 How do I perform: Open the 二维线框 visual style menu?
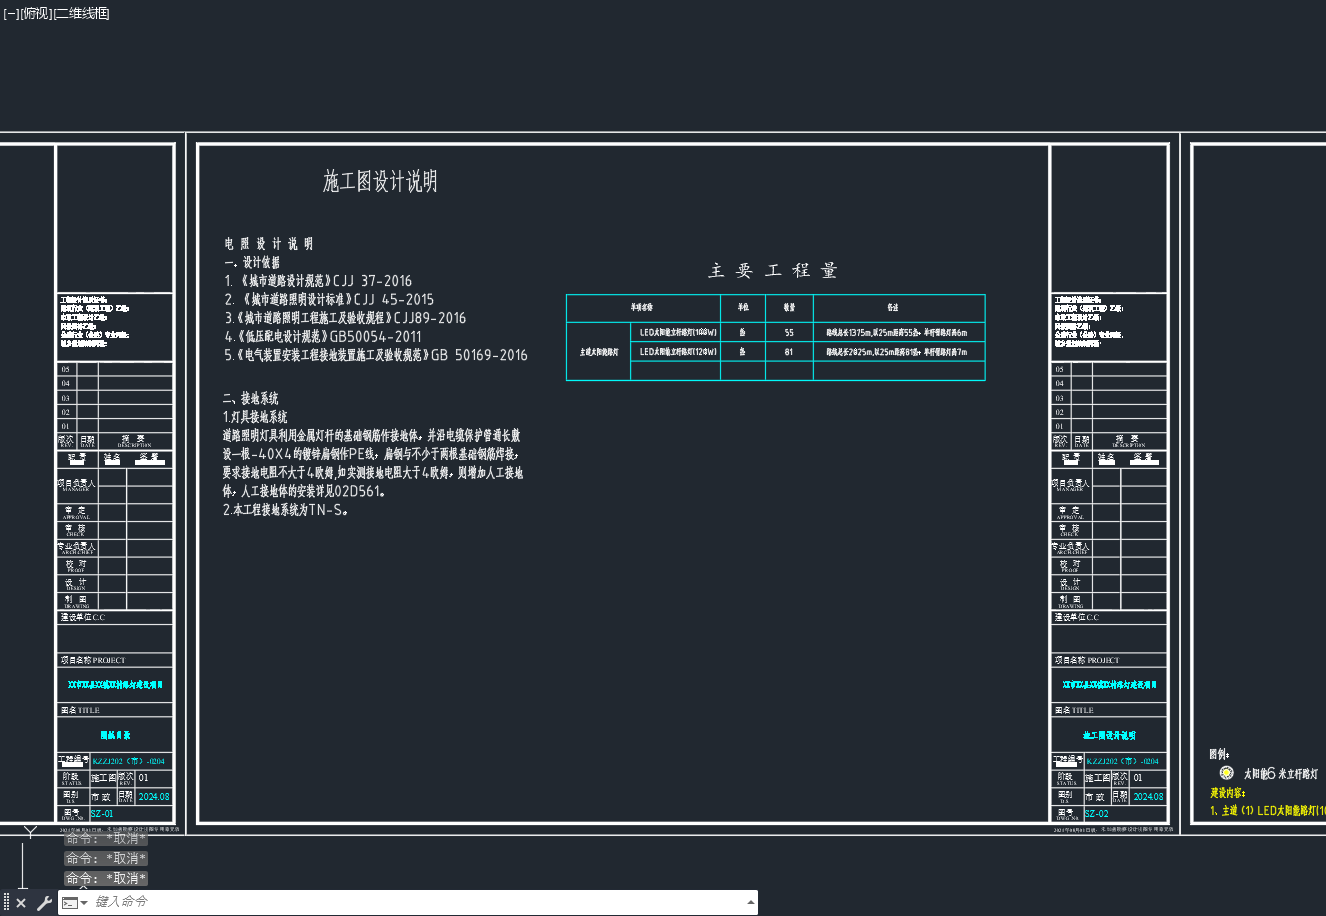point(81,13)
